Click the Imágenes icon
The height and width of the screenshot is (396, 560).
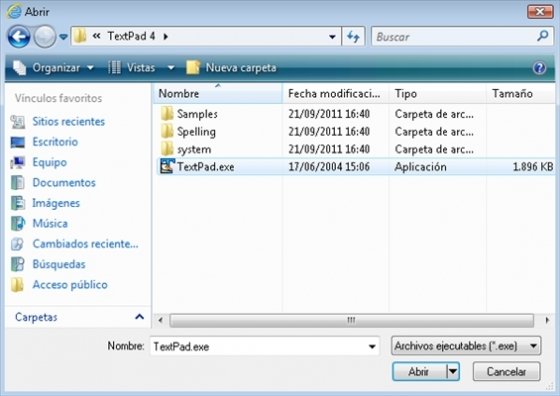(x=18, y=203)
